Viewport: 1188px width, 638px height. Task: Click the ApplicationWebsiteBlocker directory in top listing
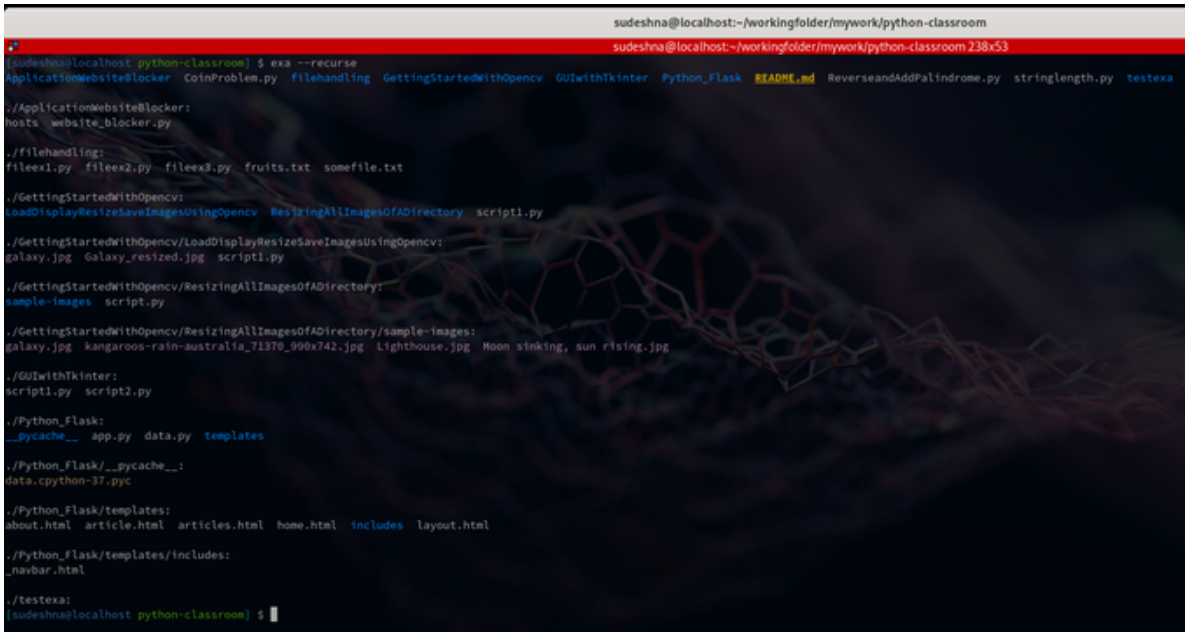pos(87,78)
